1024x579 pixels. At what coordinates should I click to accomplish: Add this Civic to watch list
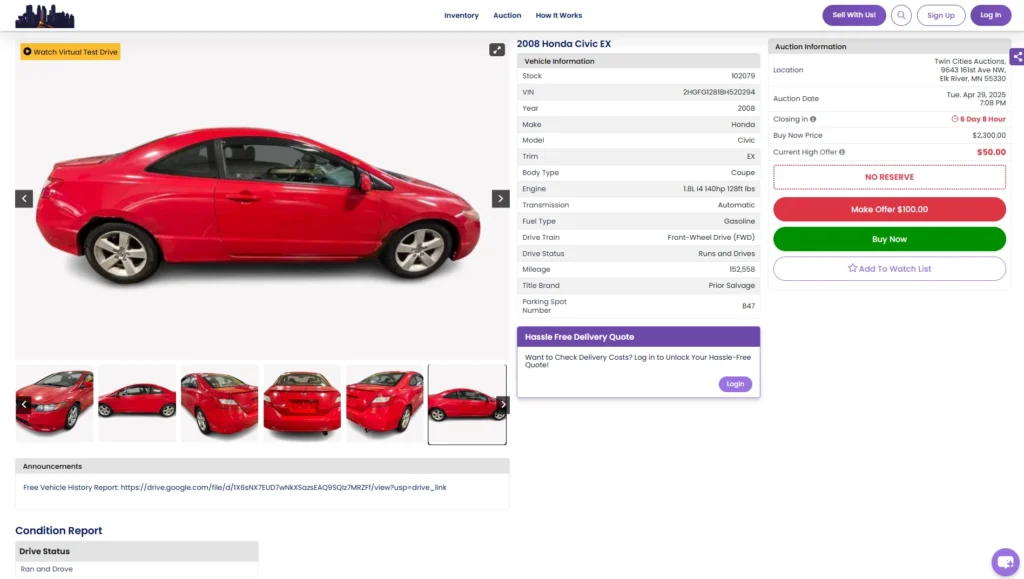pyautogui.click(x=889, y=269)
